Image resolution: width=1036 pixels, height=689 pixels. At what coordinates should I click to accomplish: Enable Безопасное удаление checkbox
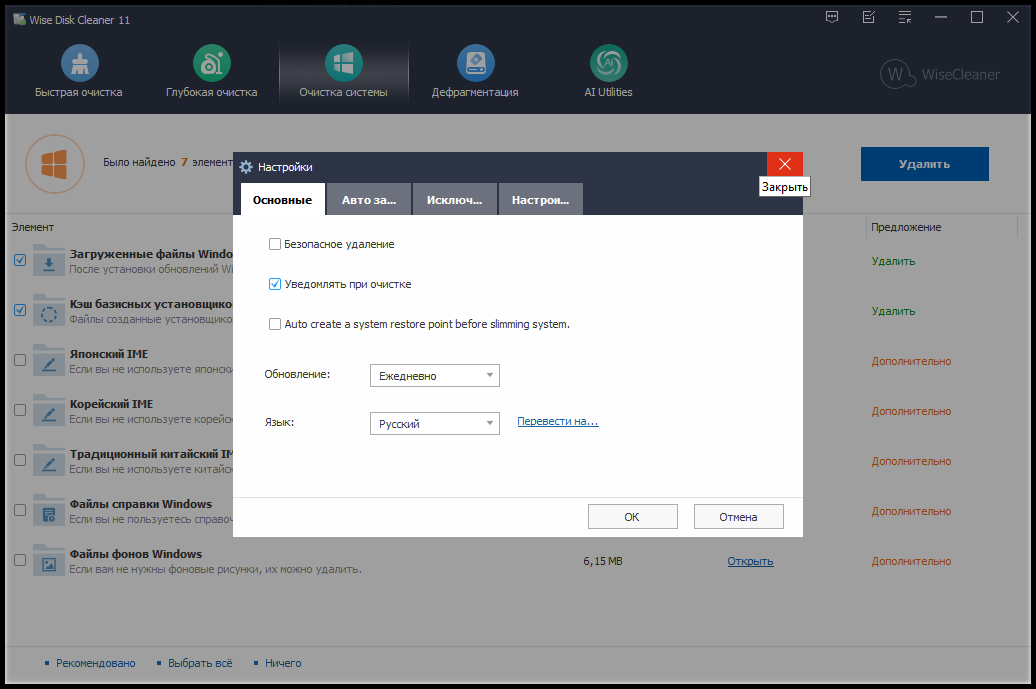[275, 244]
